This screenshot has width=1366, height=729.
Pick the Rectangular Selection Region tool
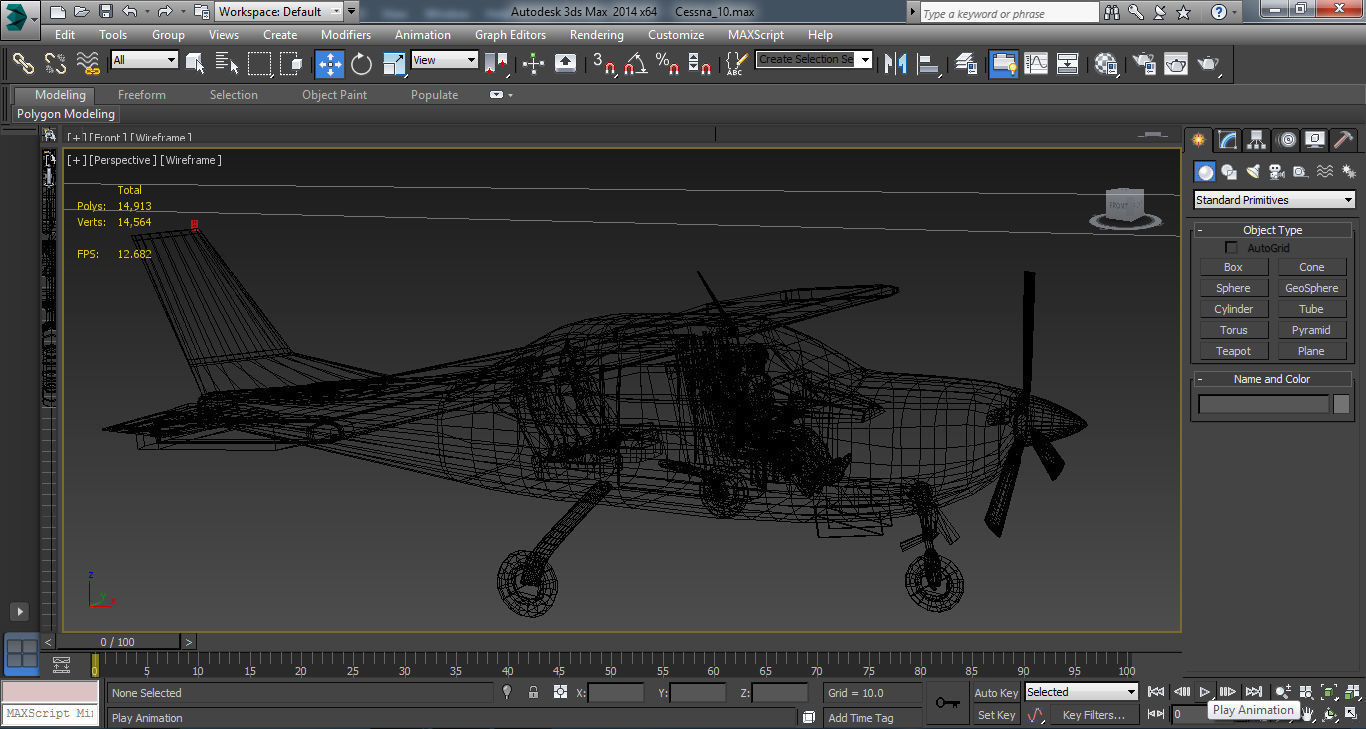[259, 64]
